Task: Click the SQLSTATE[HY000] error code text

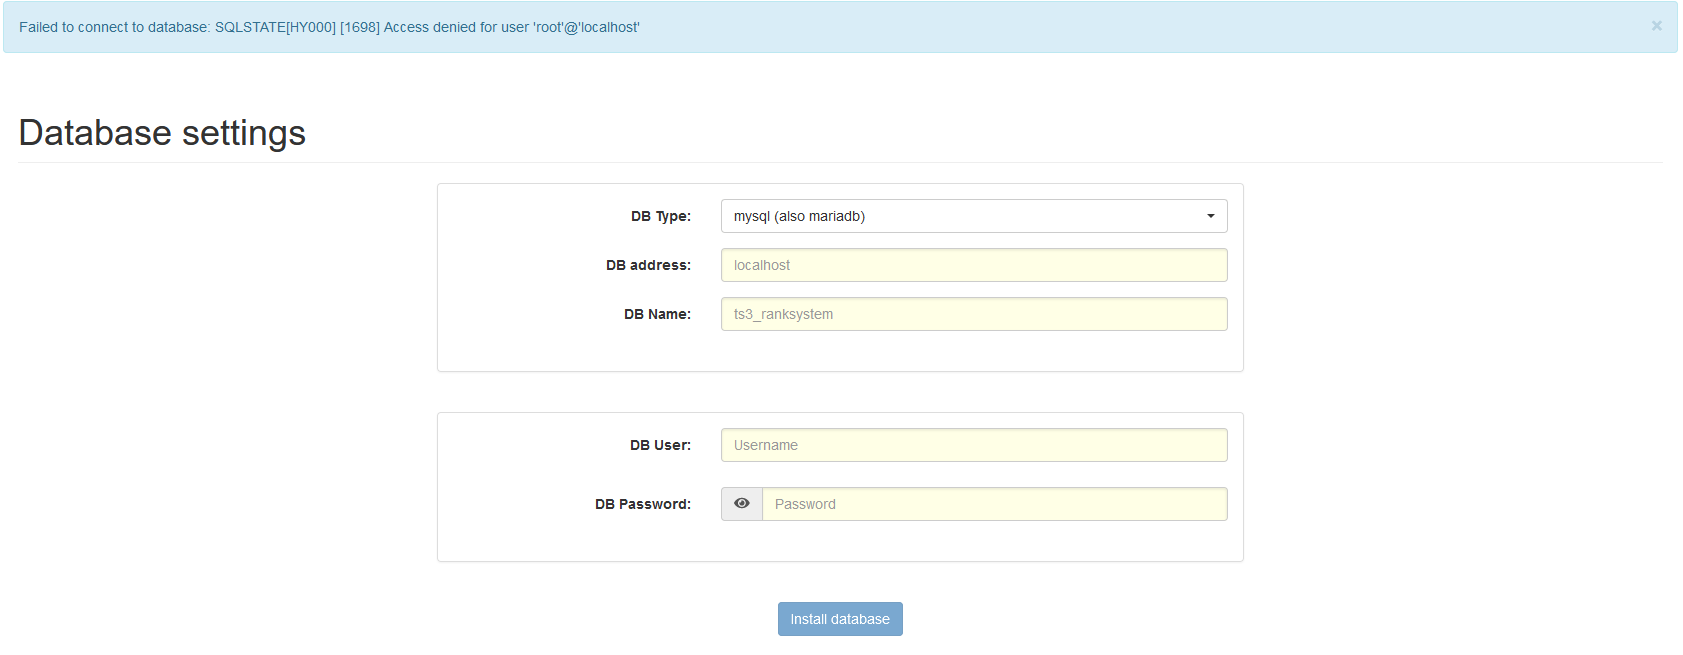Action: [275, 27]
